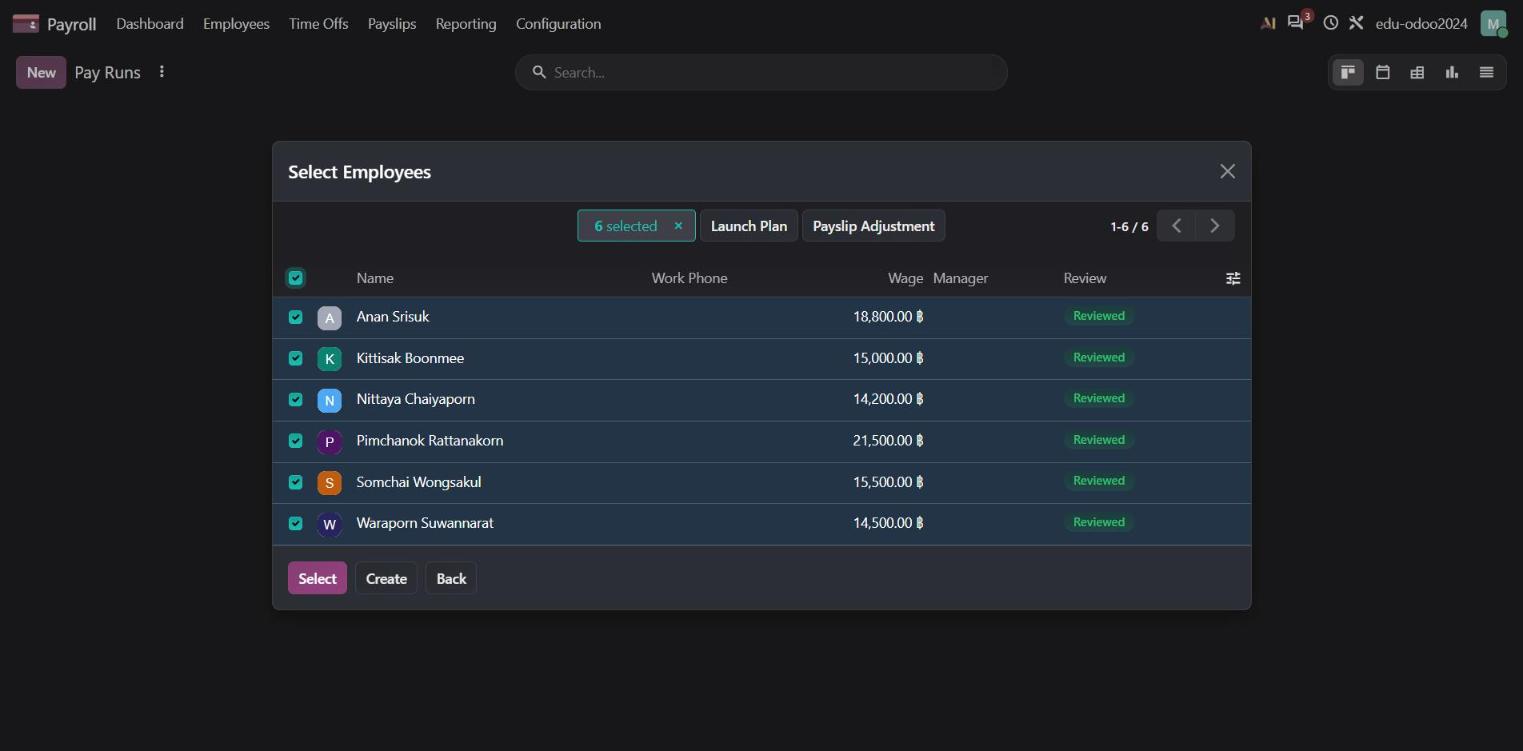The height and width of the screenshot is (751, 1523).
Task: Open the Reporting menu
Action: point(466,23)
